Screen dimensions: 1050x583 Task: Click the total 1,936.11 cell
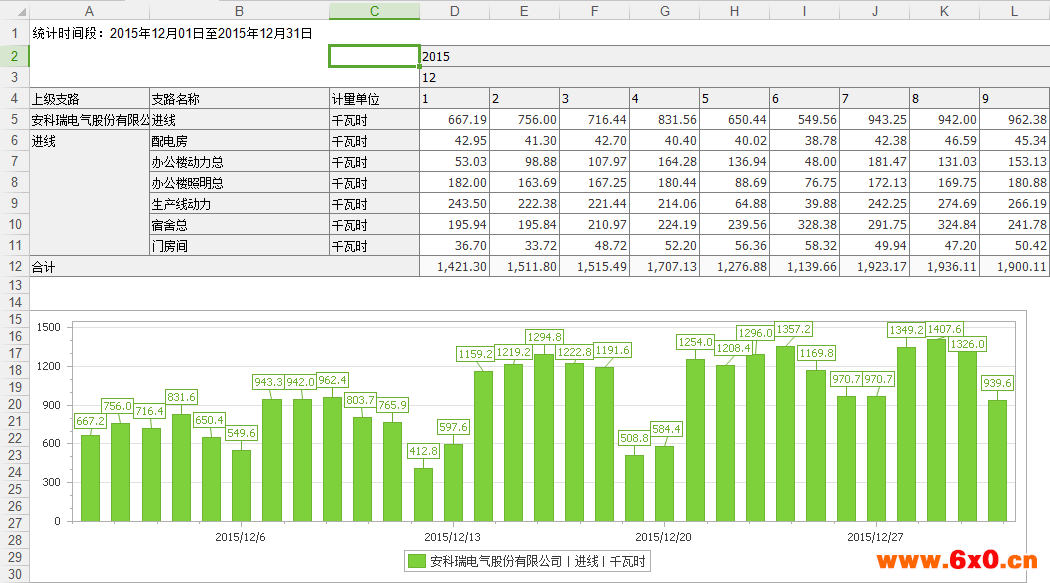944,266
